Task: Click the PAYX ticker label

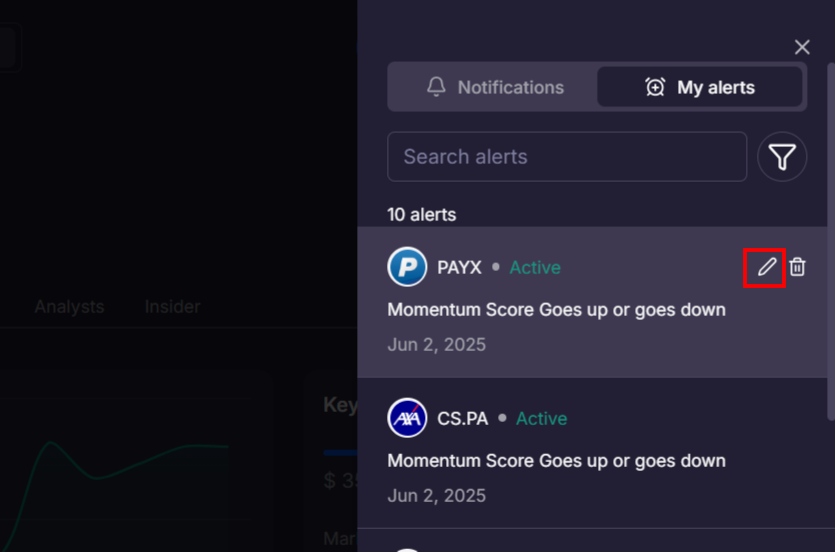Action: tap(459, 268)
